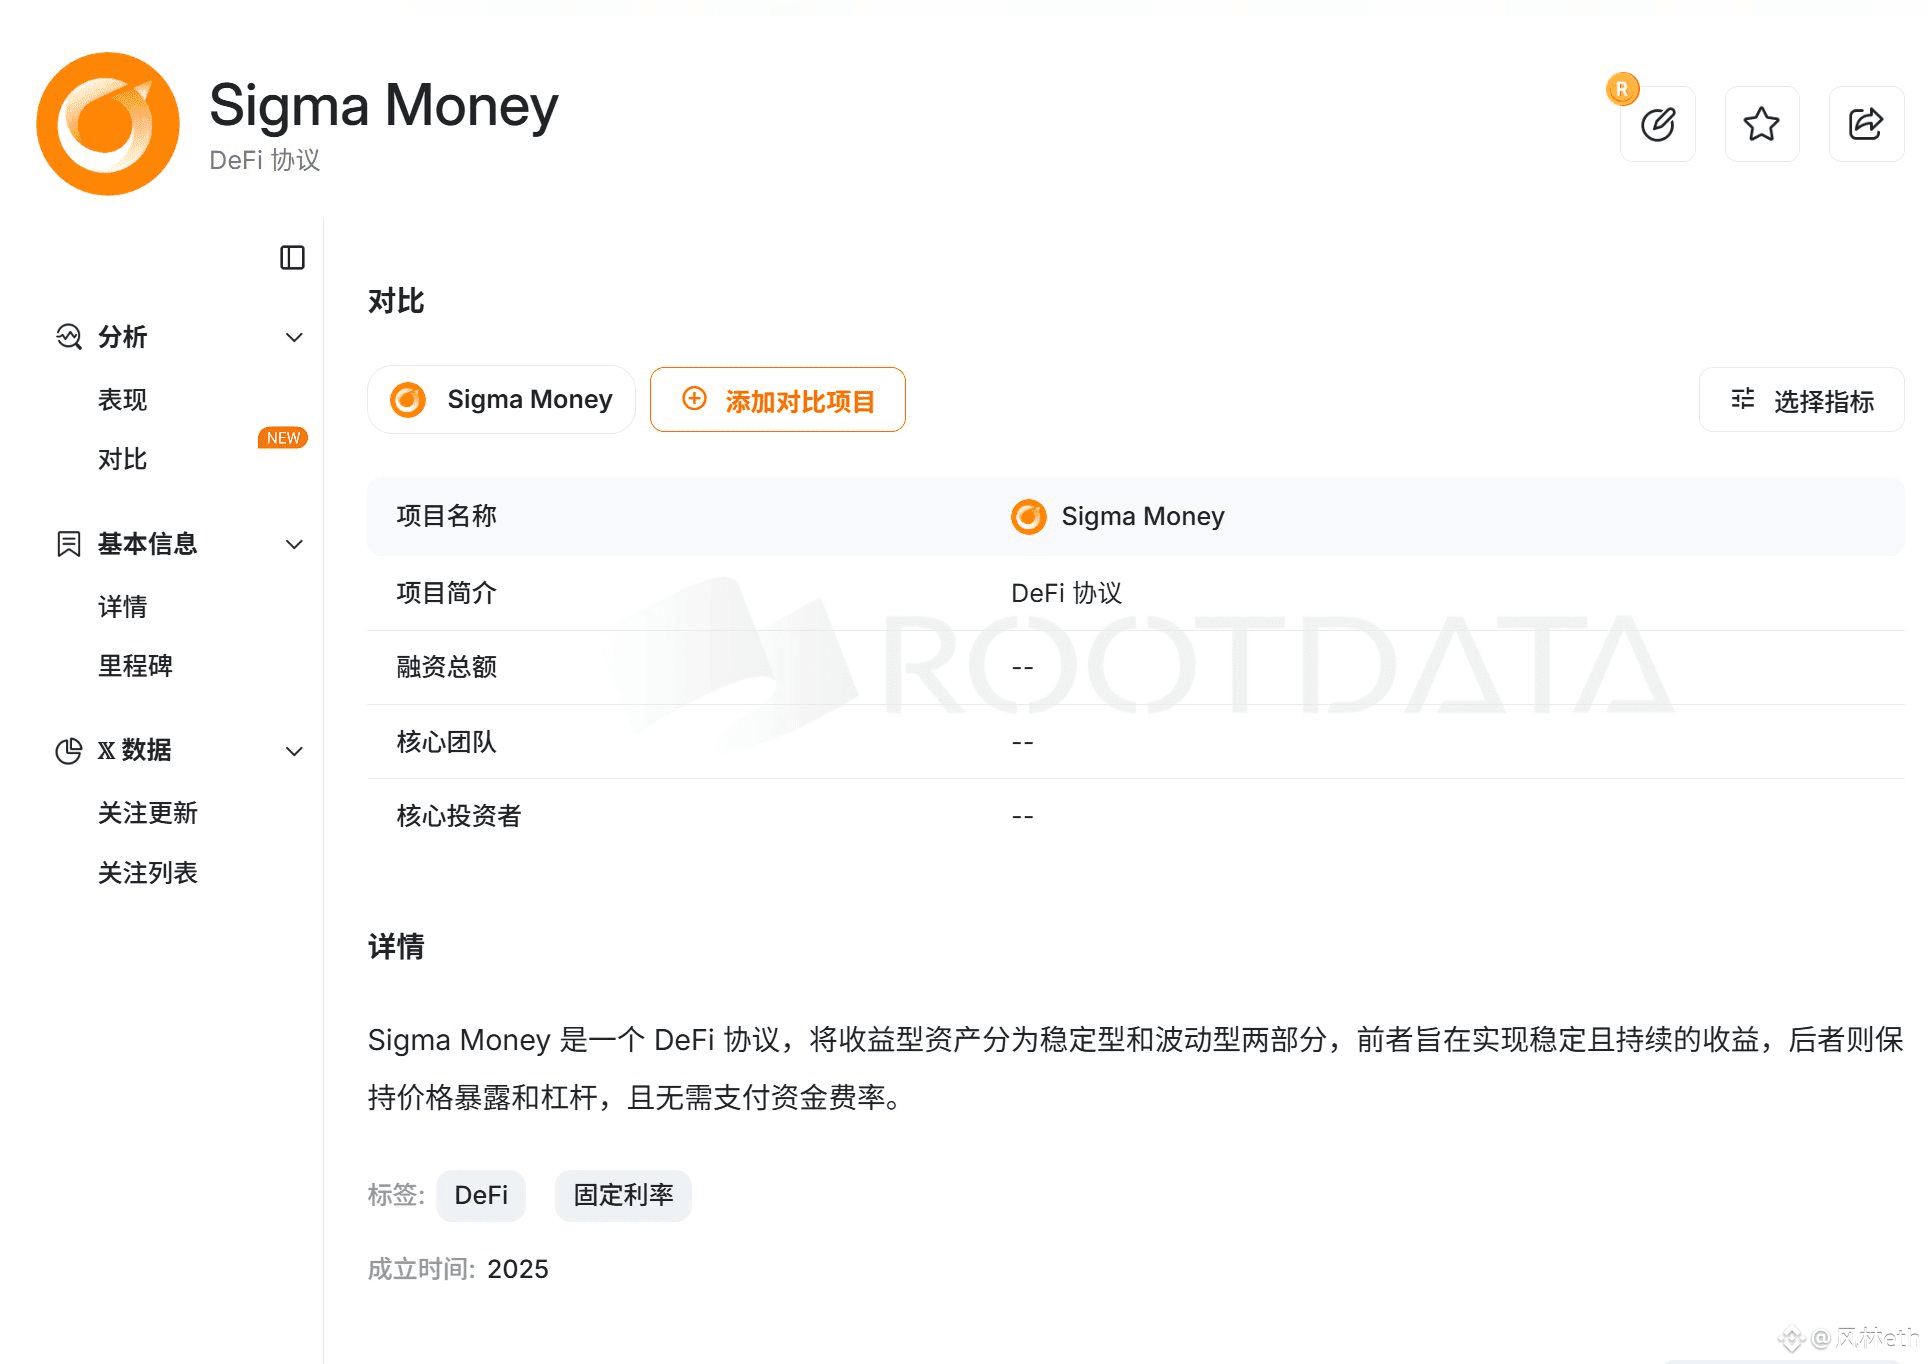Collapse the 基本信息 section chevron
The image size is (1928, 1364).
tap(294, 545)
